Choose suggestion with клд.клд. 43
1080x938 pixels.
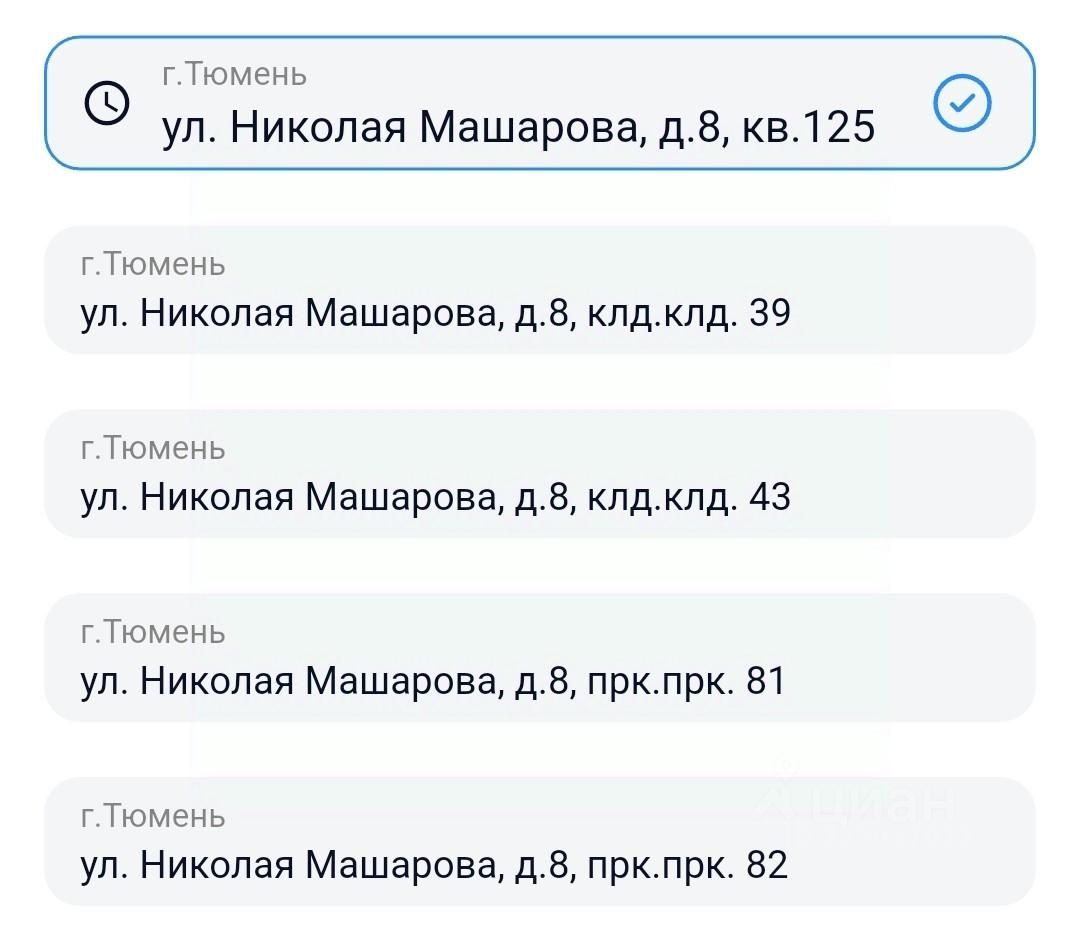coord(435,497)
